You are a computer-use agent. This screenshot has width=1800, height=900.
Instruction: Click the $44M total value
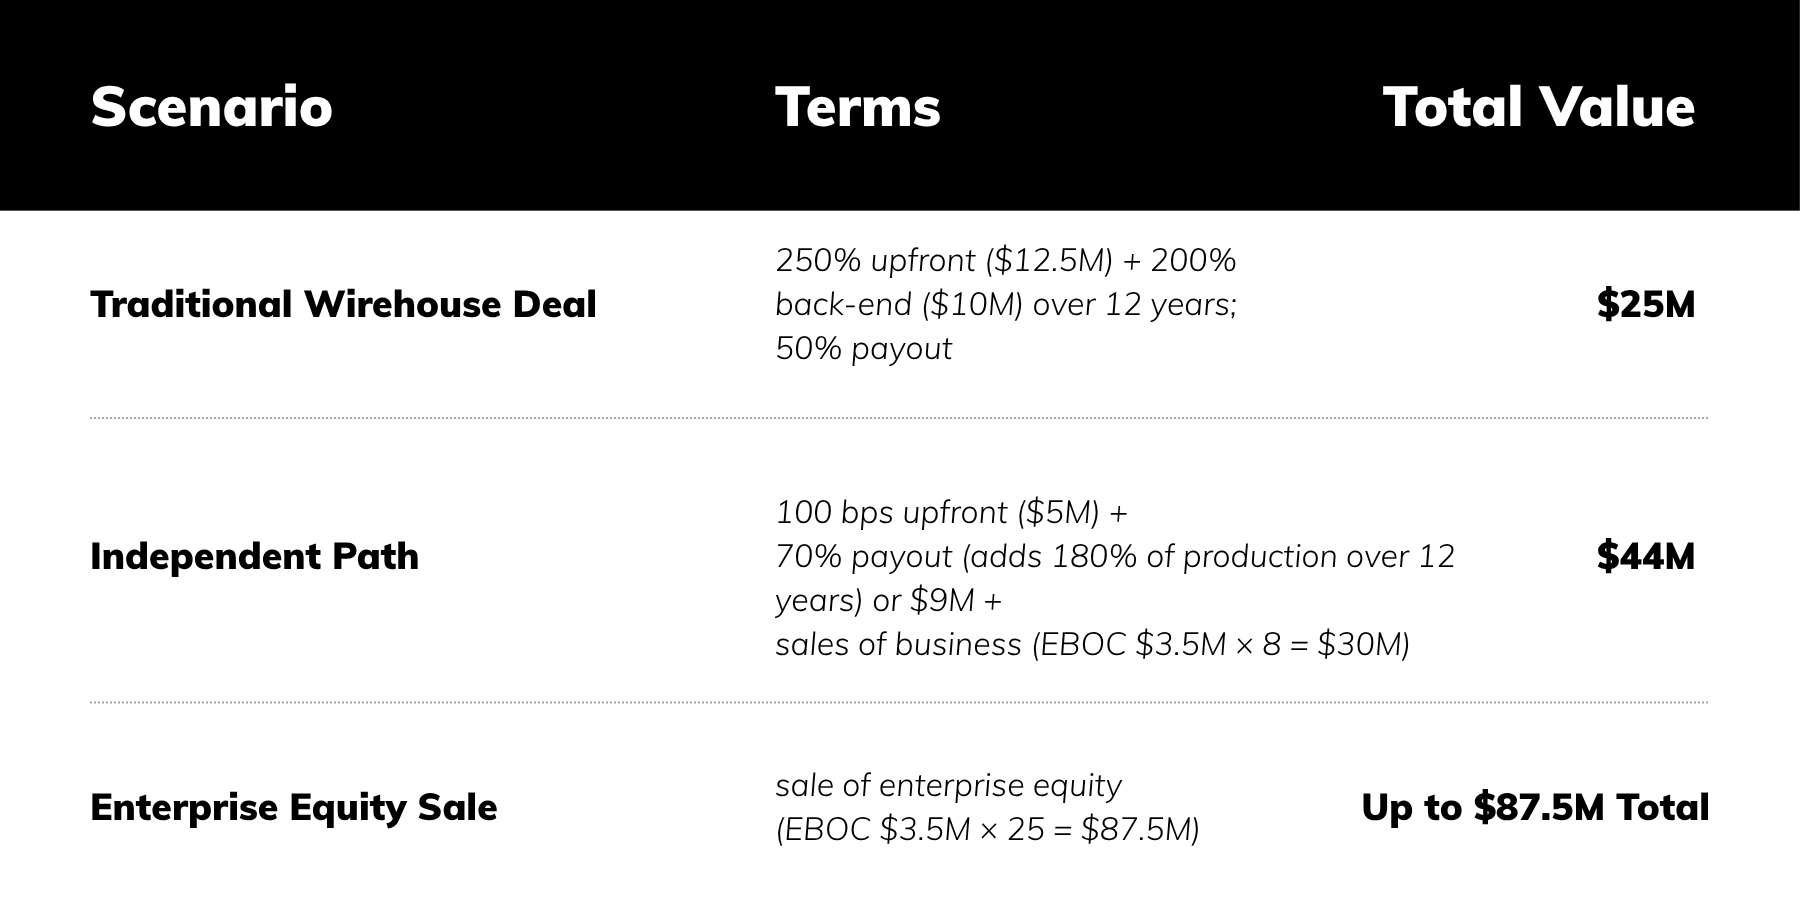tap(1646, 556)
